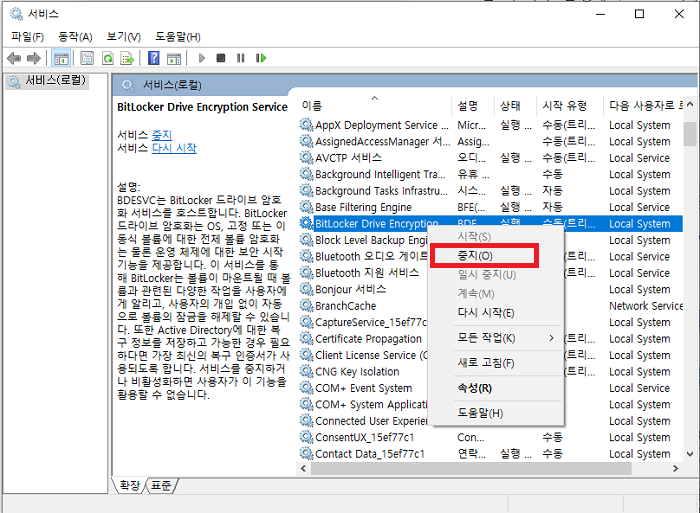The image size is (700, 513).
Task: Choose 도움말(H) in the context menu
Action: pyautogui.click(x=480, y=413)
